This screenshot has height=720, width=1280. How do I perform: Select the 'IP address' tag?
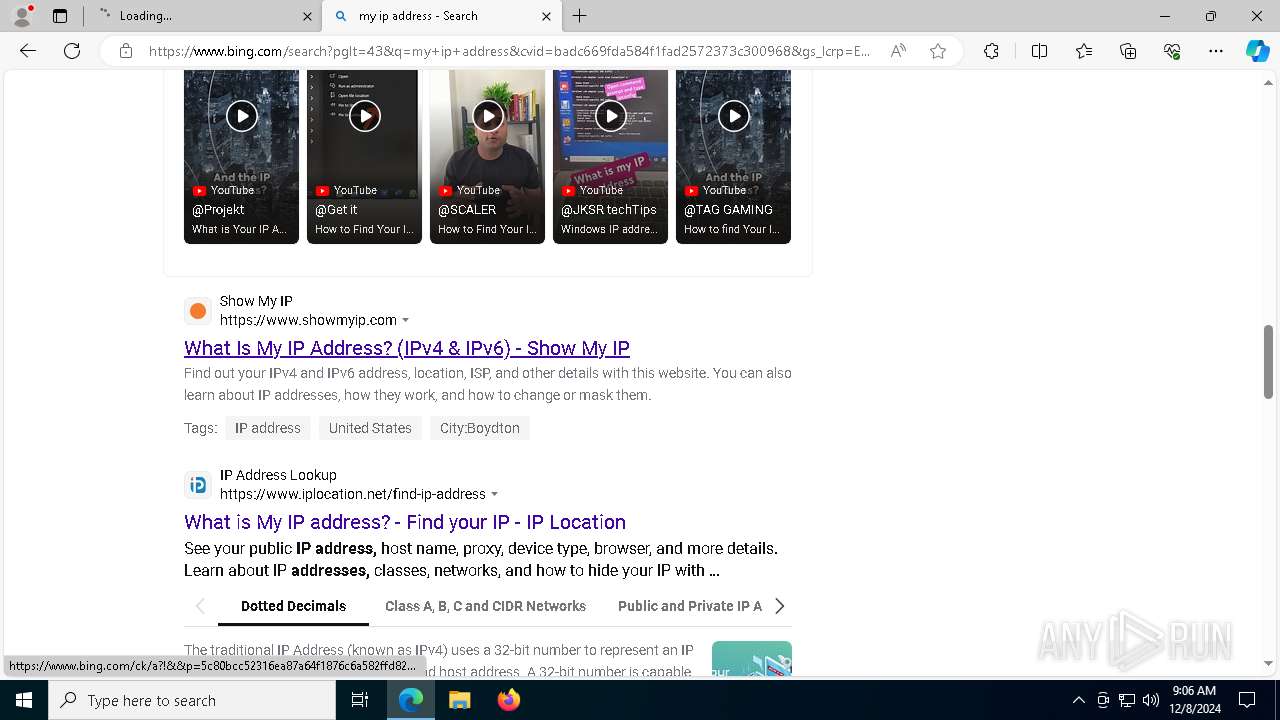(268, 428)
